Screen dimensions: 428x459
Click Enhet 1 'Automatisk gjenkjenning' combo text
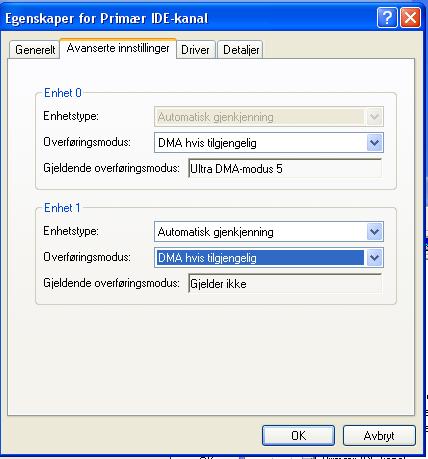point(216,232)
